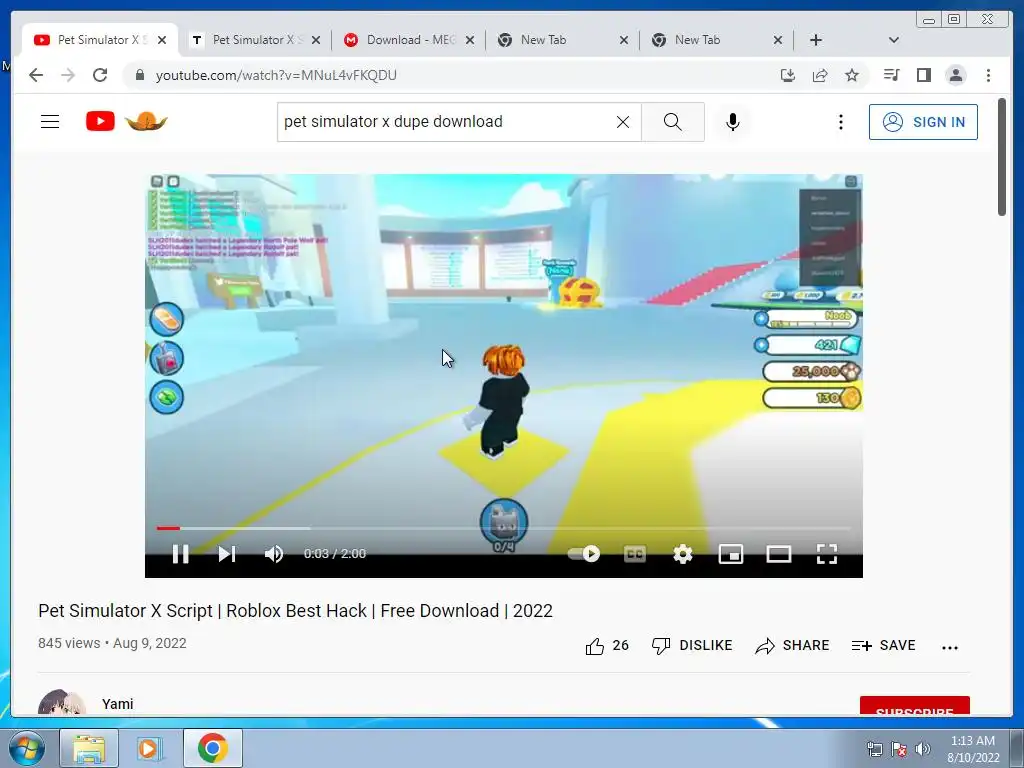Viewport: 1024px width, 768px height.
Task: Bookmark this page with the star icon
Action: [x=852, y=75]
